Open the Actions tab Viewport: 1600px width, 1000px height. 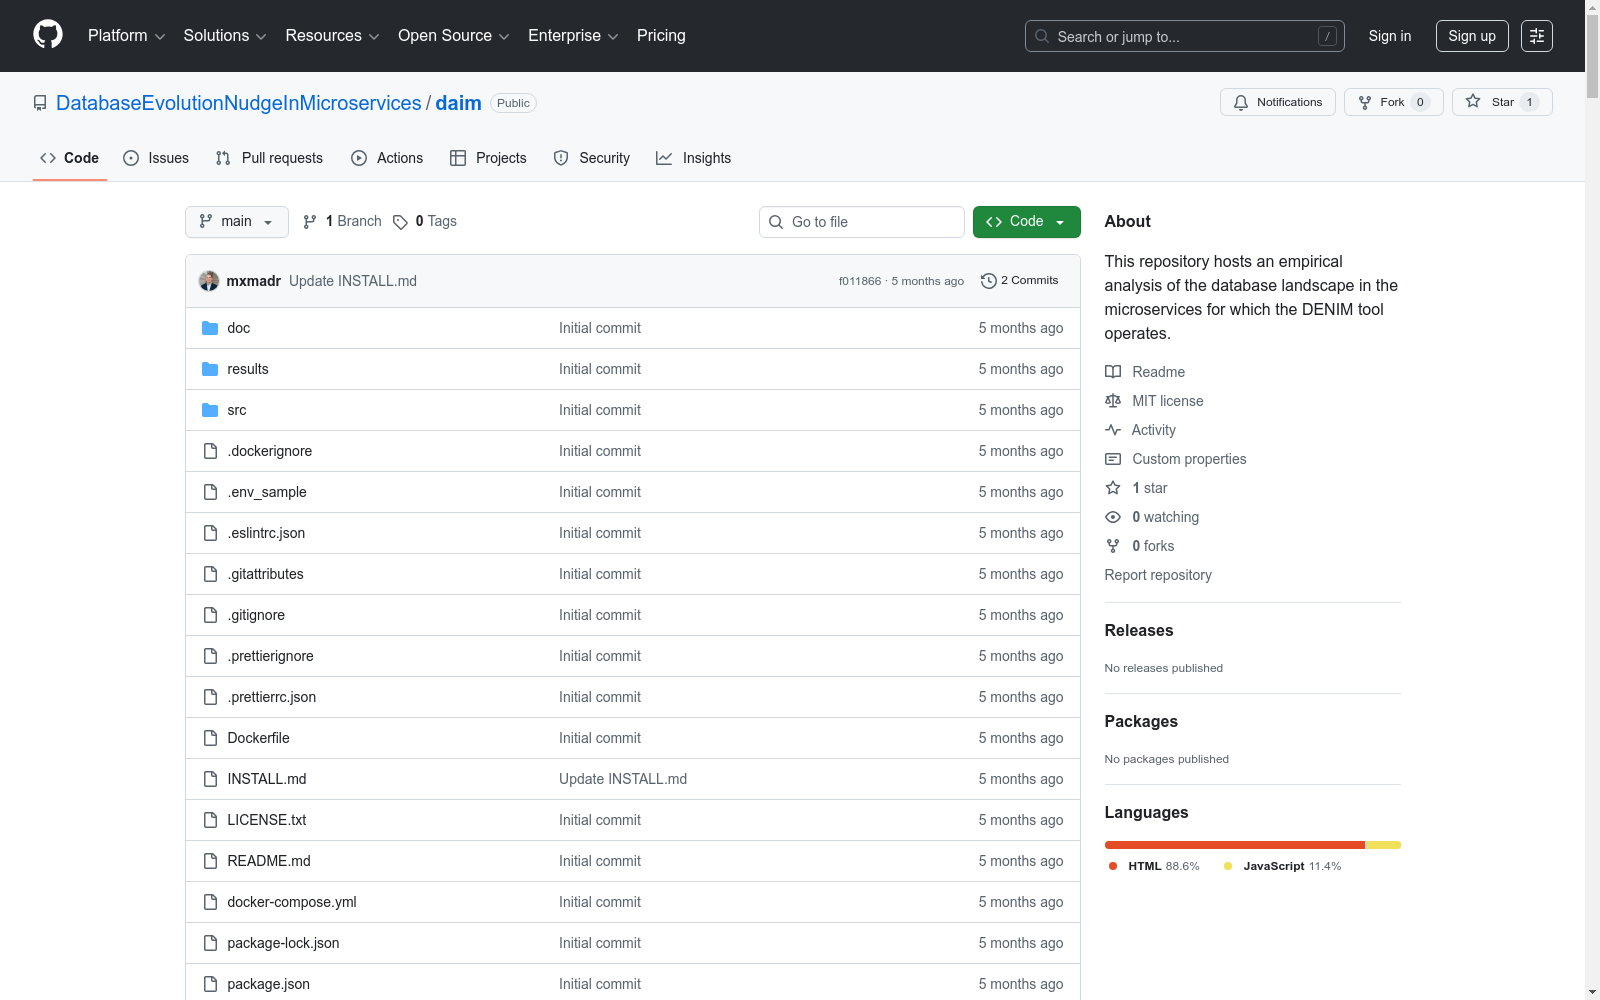tap(387, 158)
